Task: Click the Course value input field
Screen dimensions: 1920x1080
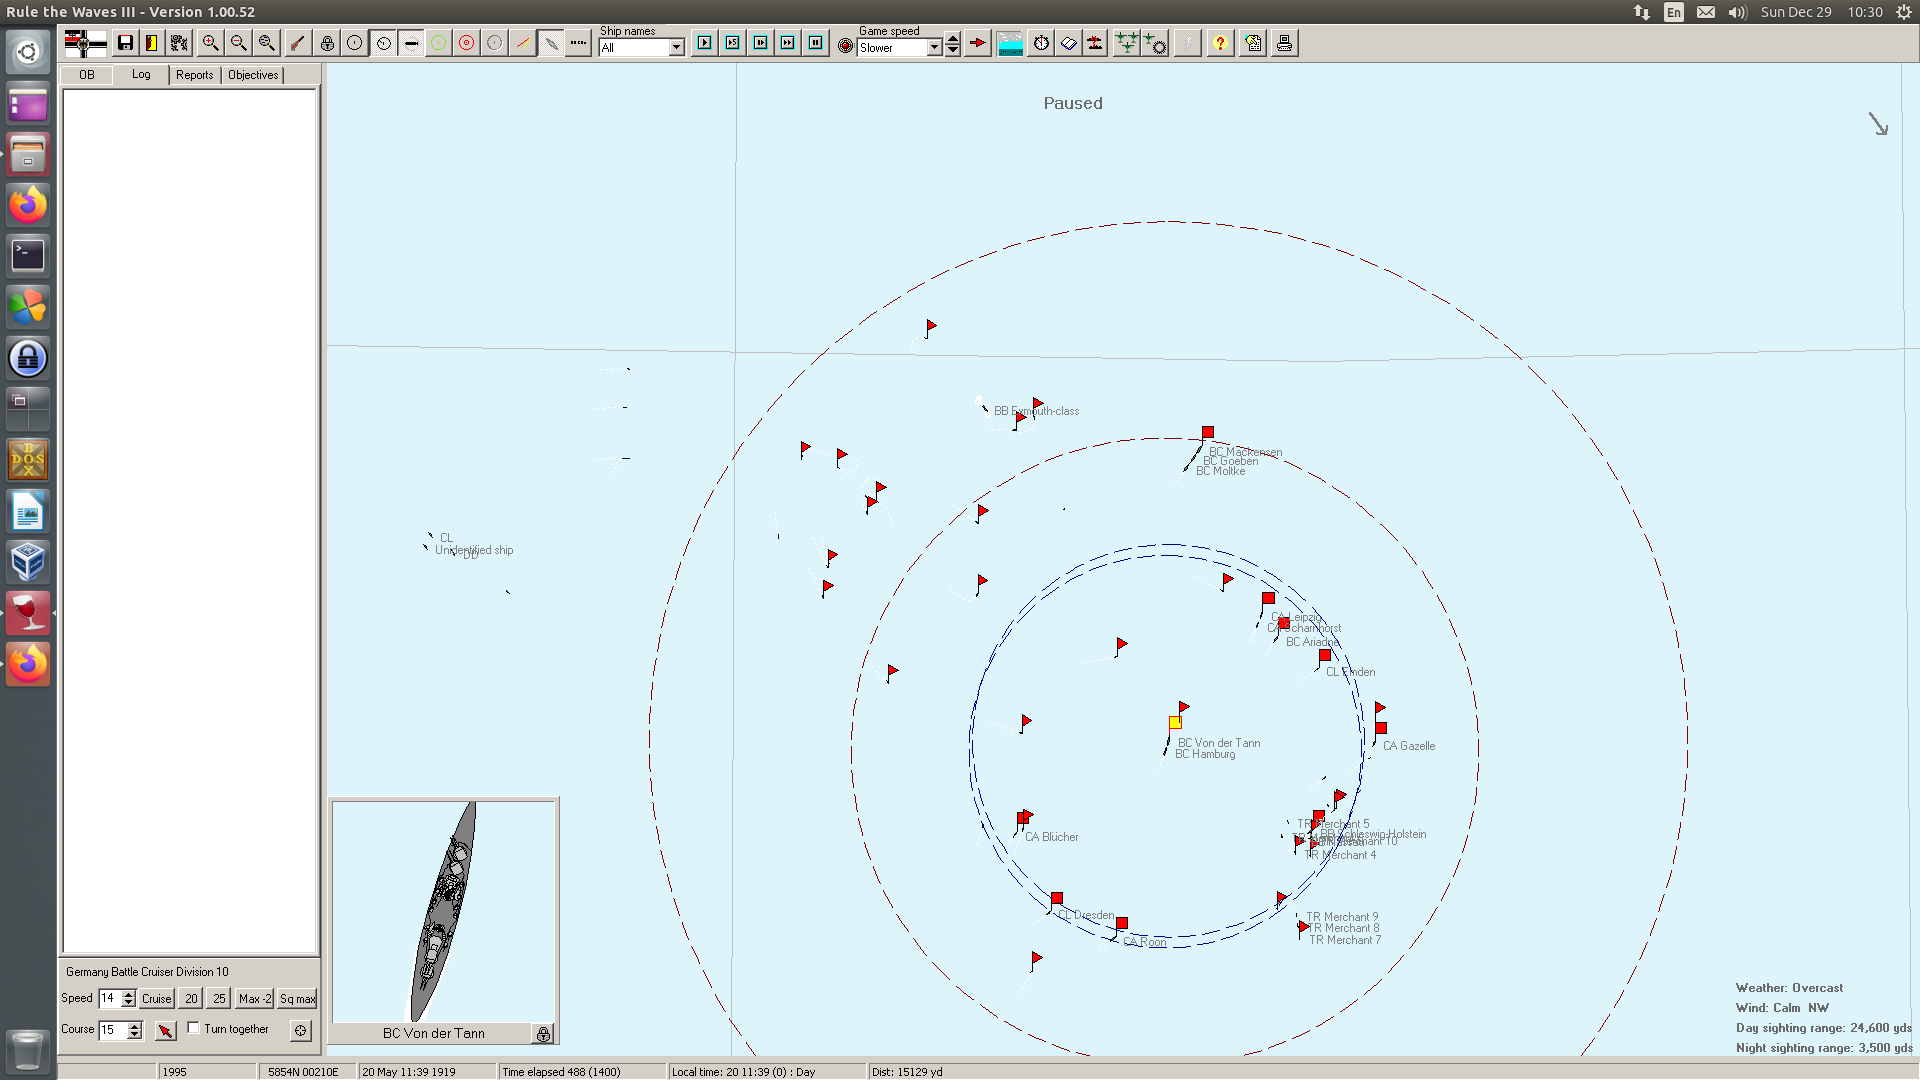Action: 113,1030
